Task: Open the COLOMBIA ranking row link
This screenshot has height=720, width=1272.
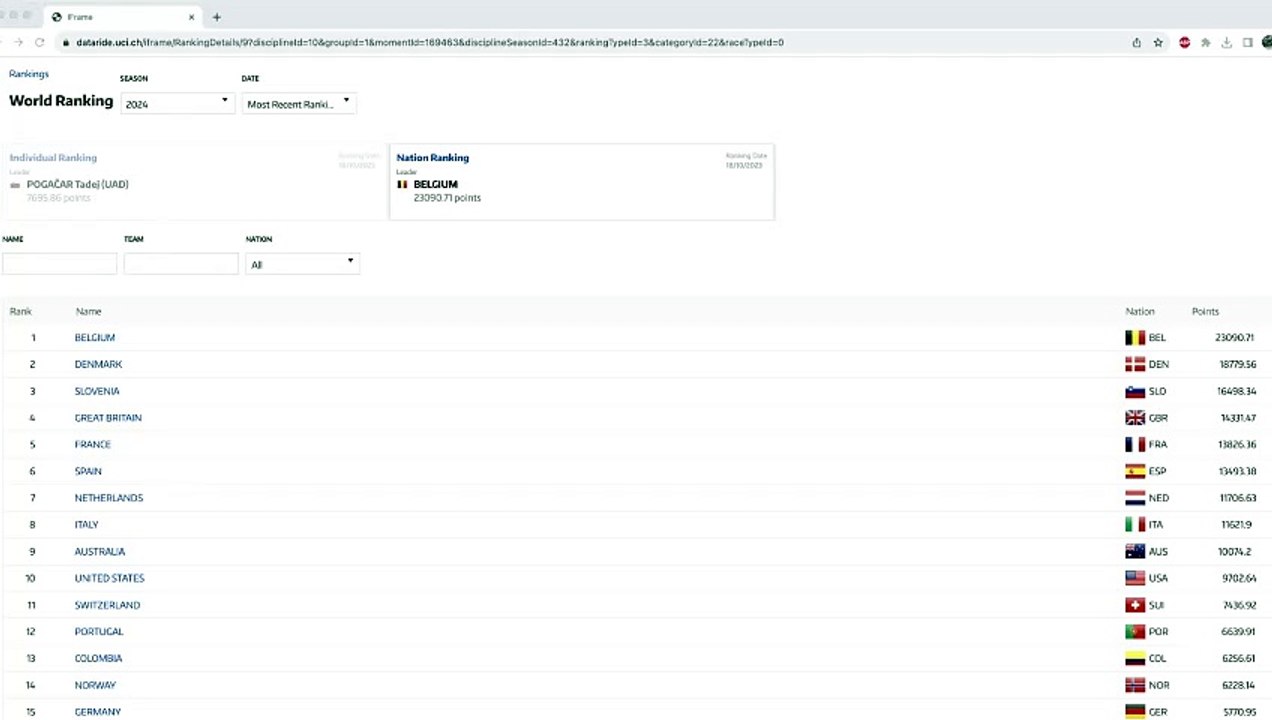Action: [x=98, y=659]
